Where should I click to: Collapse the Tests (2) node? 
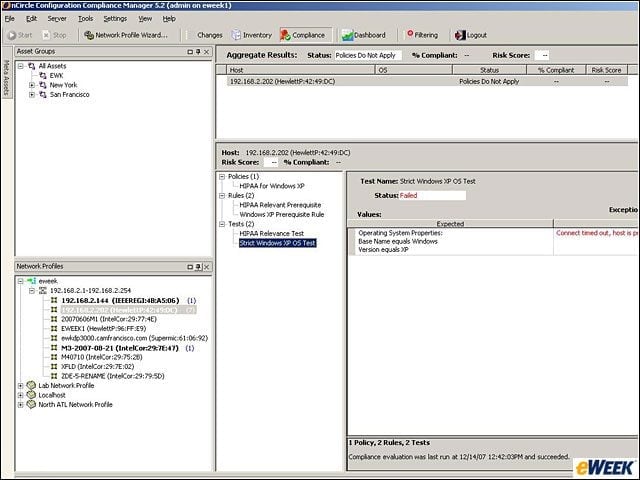coord(222,224)
